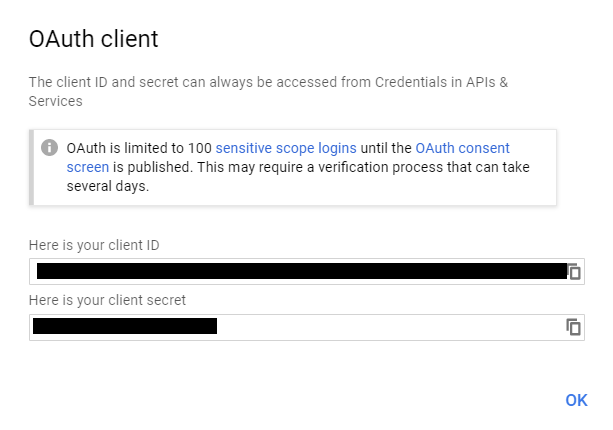Click the redacted client ID value
Viewport: 613px width, 430px height.
(x=302, y=271)
